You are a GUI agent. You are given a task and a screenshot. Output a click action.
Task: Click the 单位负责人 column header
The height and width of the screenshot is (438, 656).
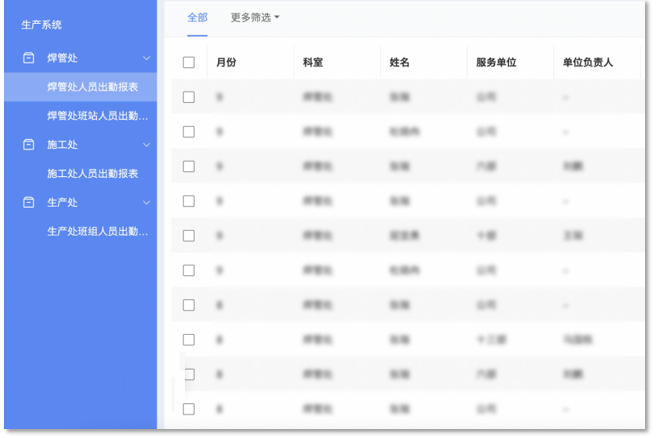[x=588, y=62]
